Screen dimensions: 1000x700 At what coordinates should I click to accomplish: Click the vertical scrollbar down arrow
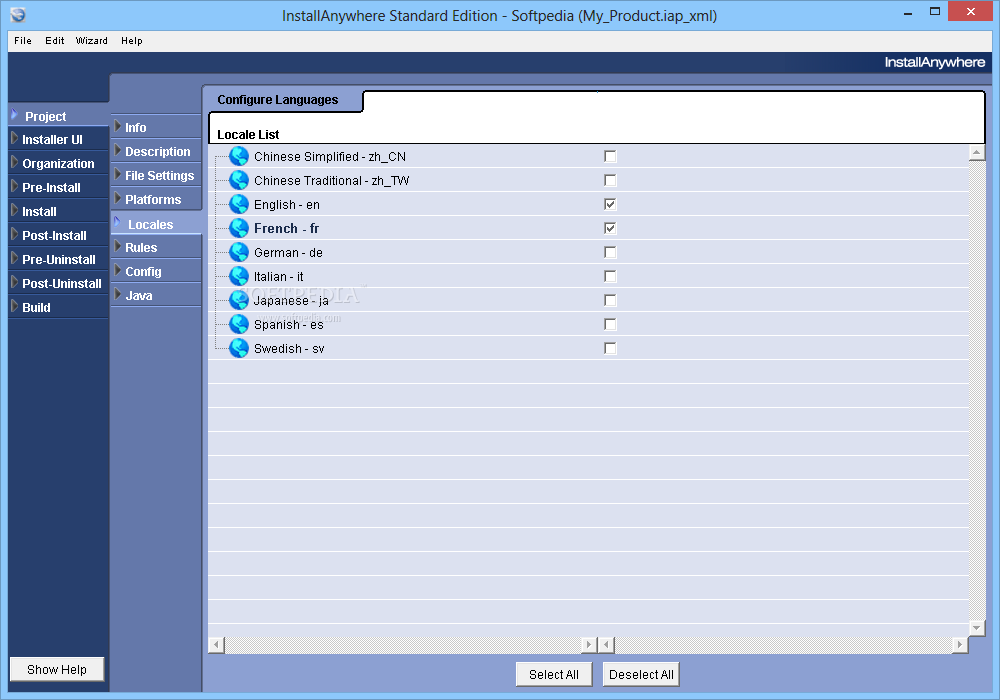tap(976, 628)
